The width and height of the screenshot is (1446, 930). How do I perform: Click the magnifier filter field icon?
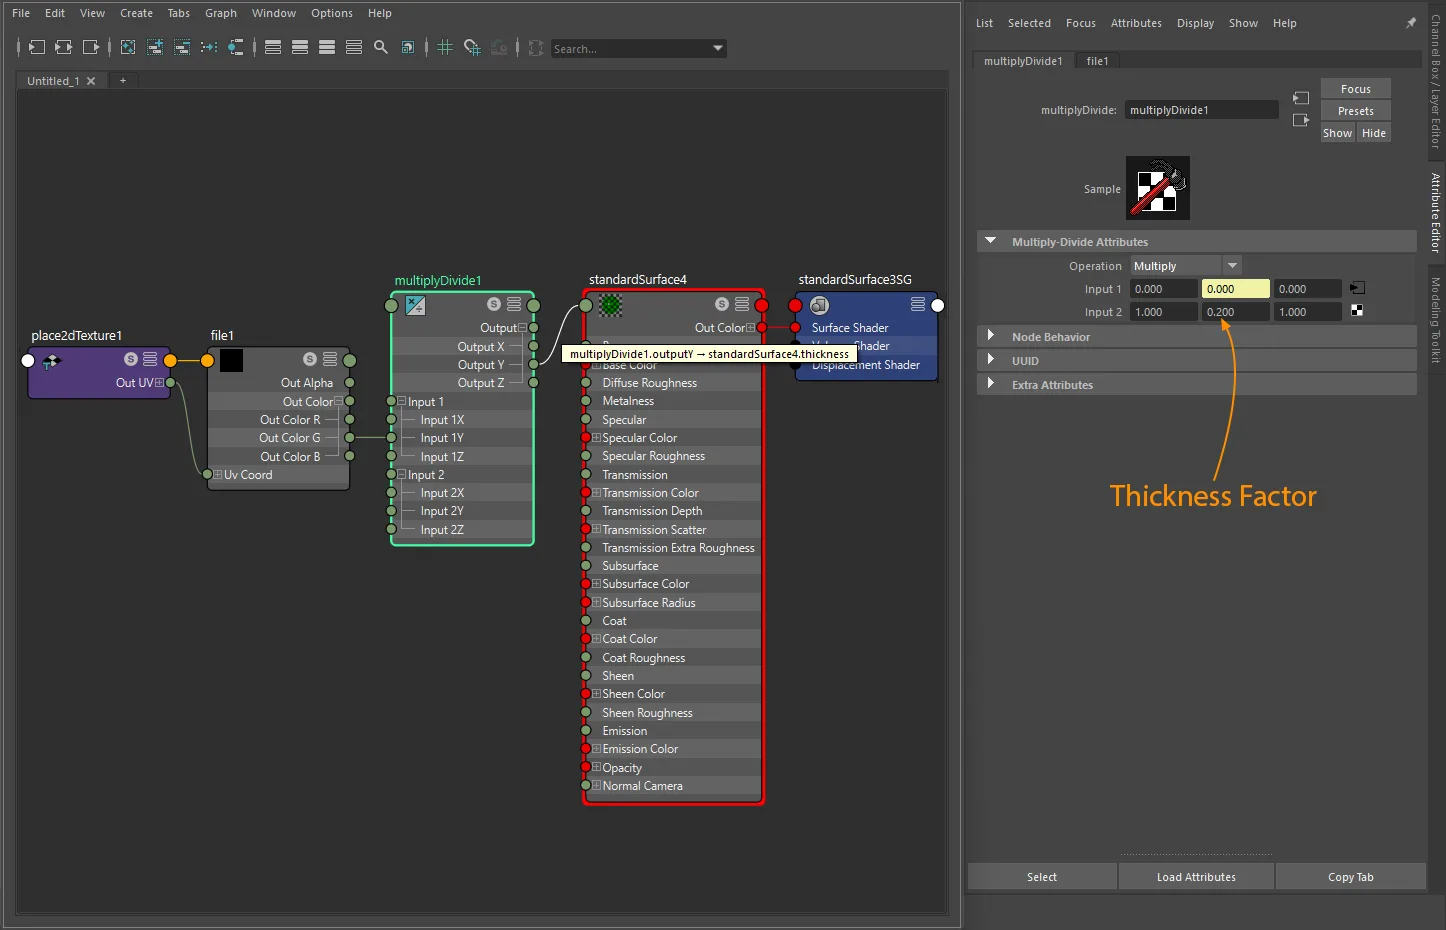pos(381,47)
